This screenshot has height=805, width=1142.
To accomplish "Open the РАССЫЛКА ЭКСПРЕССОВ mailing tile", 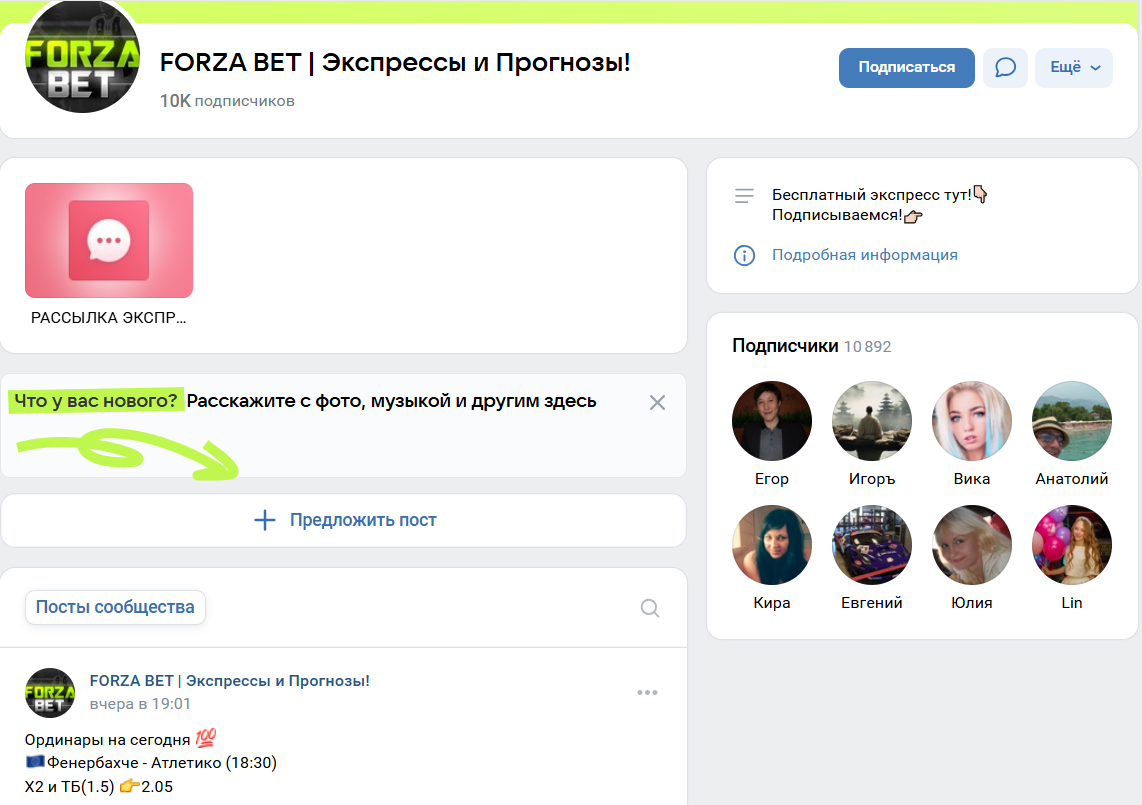I will pos(109,240).
